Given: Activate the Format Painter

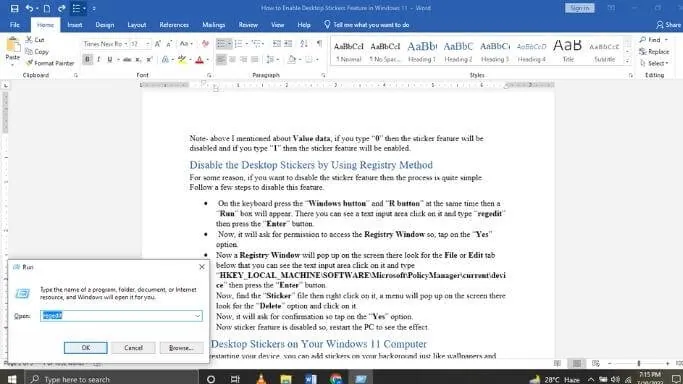Looking at the screenshot, I should coord(50,63).
